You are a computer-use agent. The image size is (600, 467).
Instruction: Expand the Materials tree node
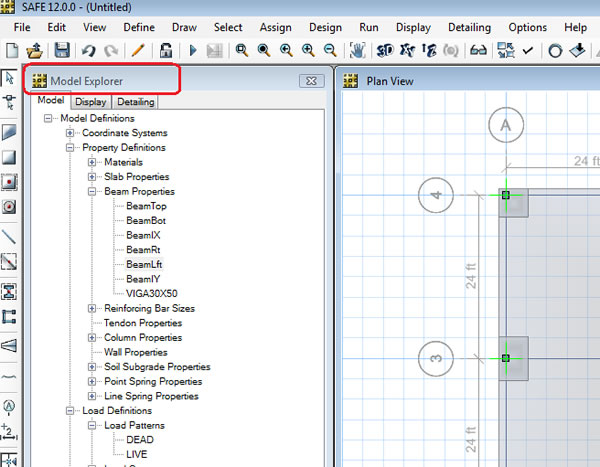click(92, 162)
